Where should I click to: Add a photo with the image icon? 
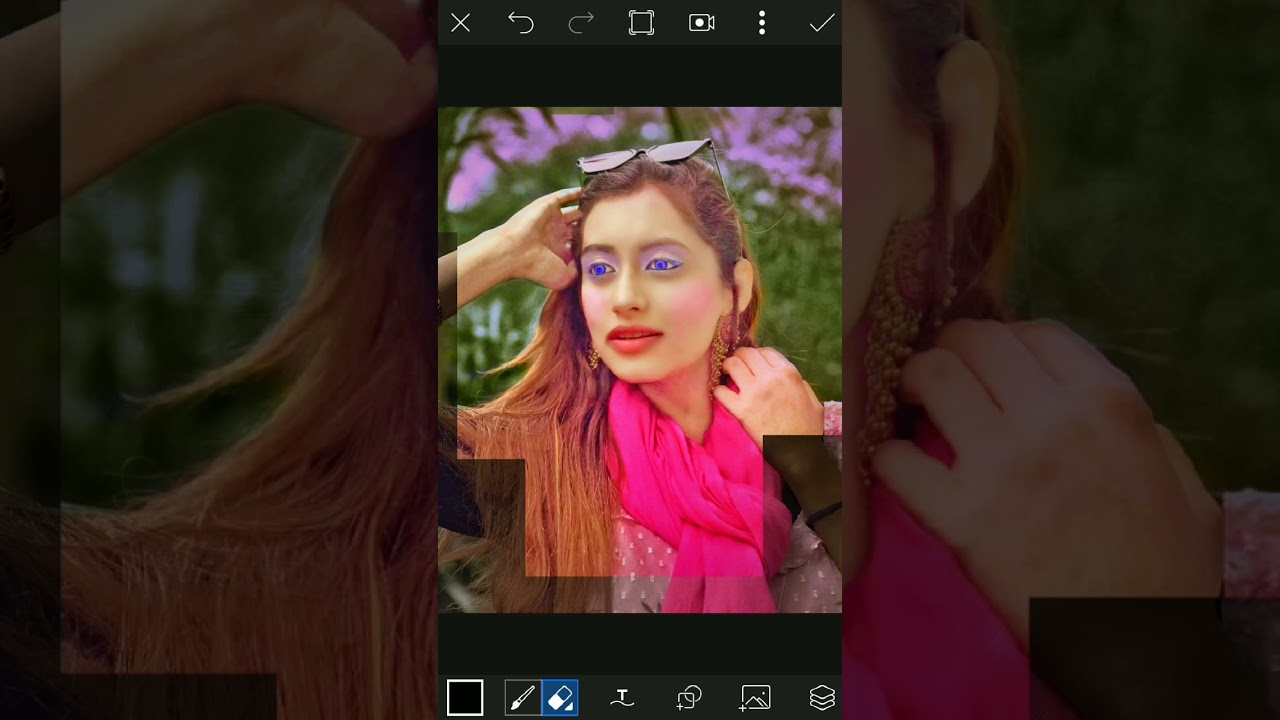point(755,698)
